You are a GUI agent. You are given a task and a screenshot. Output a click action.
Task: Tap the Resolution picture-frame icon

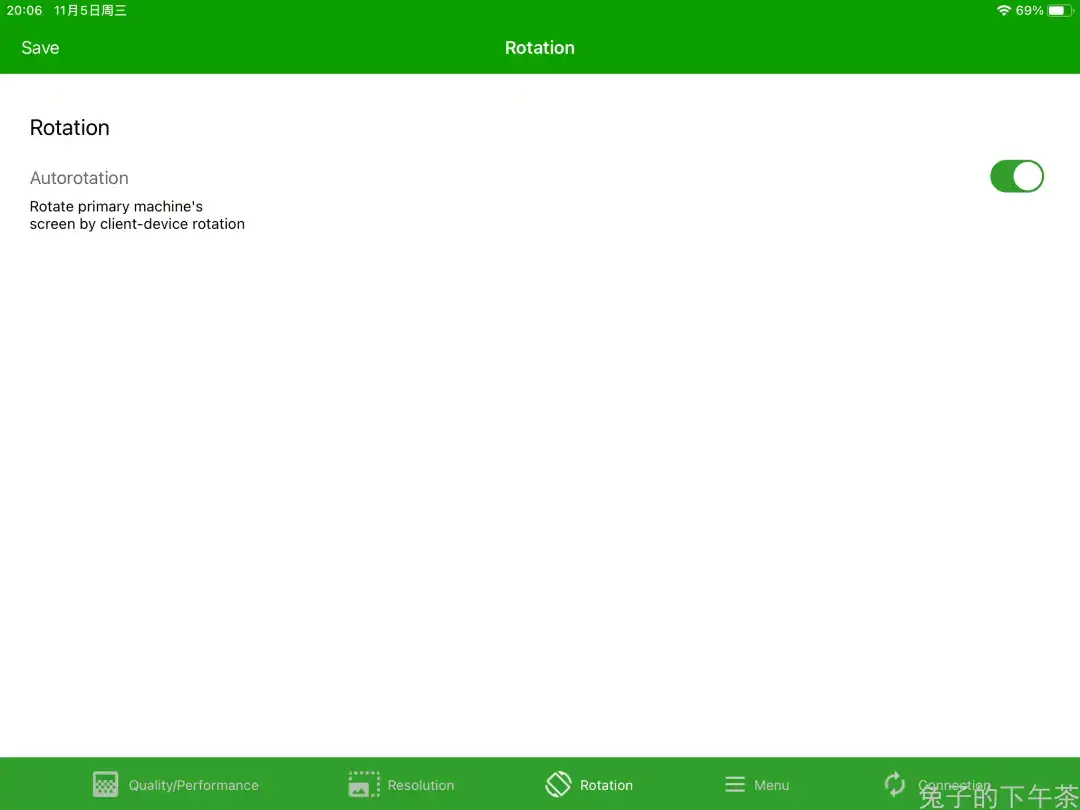pyautogui.click(x=364, y=785)
